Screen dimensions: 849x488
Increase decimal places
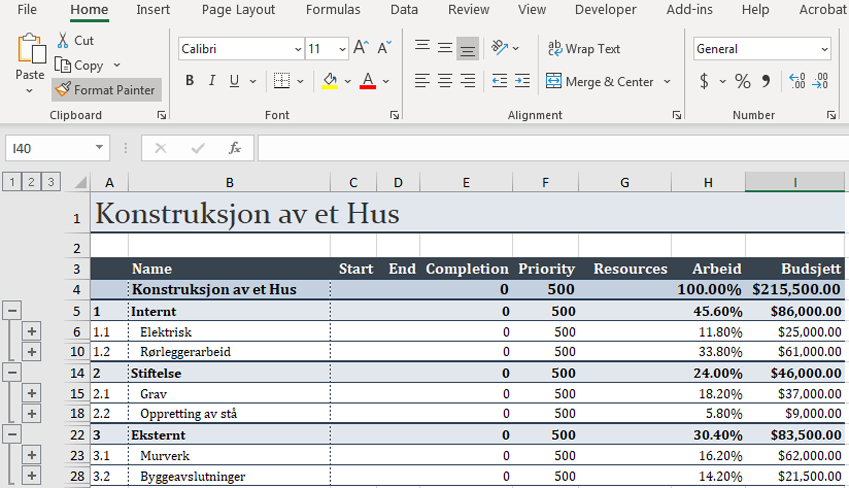[x=798, y=81]
